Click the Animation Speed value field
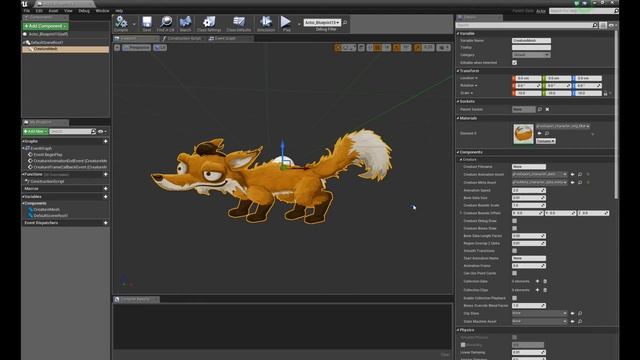Viewport: 640px width, 360px height. (x=529, y=190)
